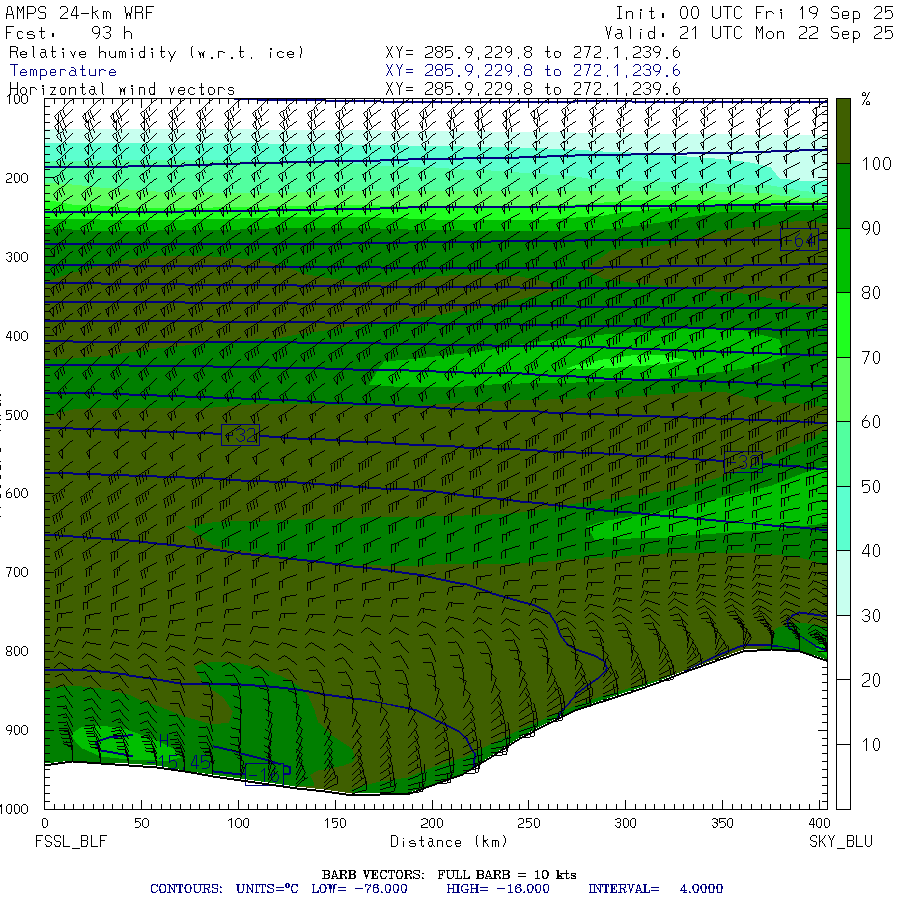The image size is (900, 900).
Task: Click the white 10-20% colorbar segment
Action: (x=843, y=711)
